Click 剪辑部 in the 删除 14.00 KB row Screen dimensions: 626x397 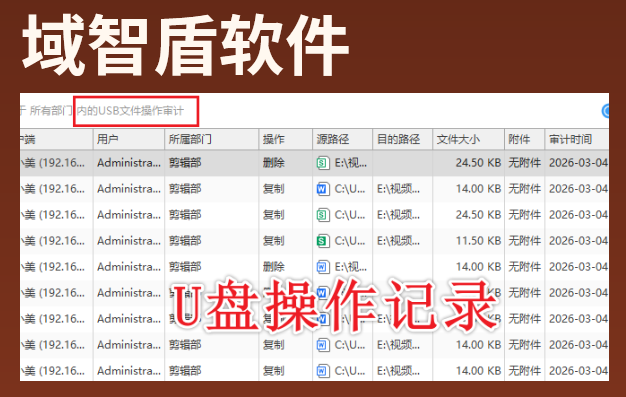(185, 267)
